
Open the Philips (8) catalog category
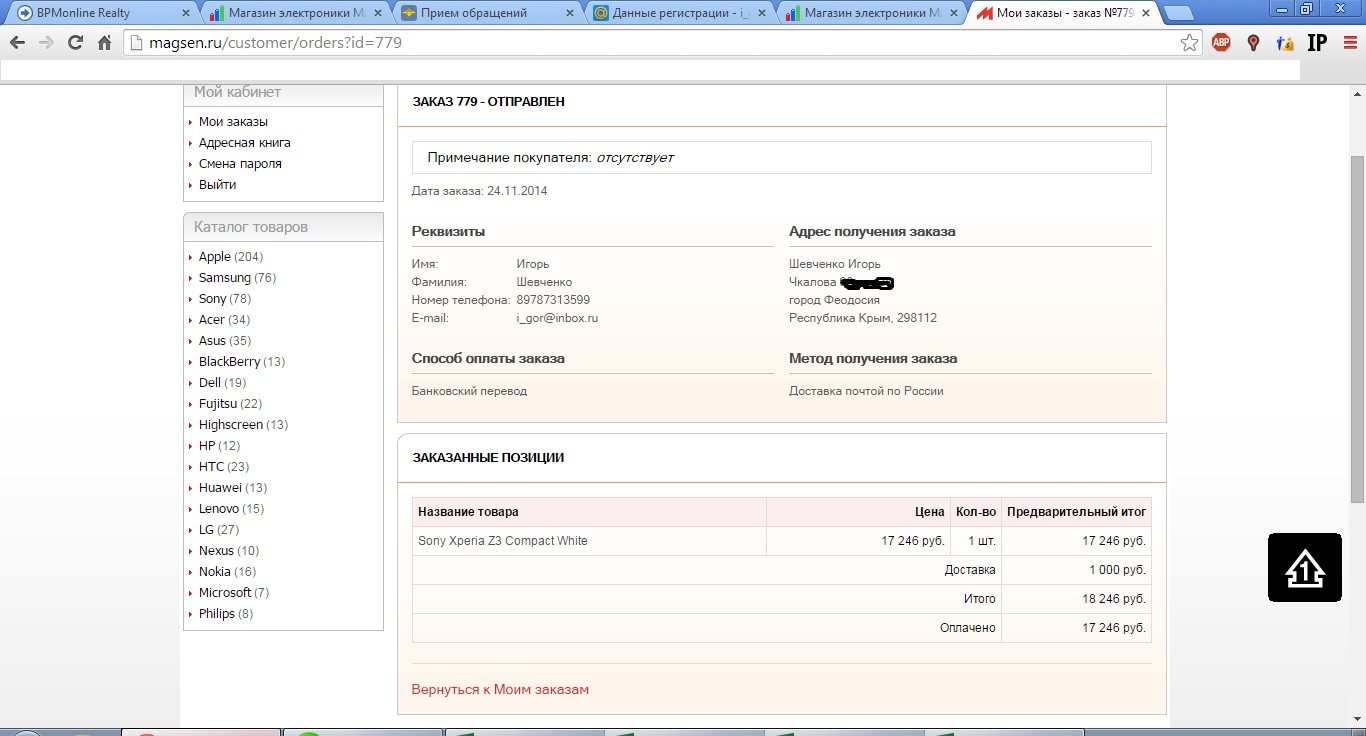tap(226, 614)
